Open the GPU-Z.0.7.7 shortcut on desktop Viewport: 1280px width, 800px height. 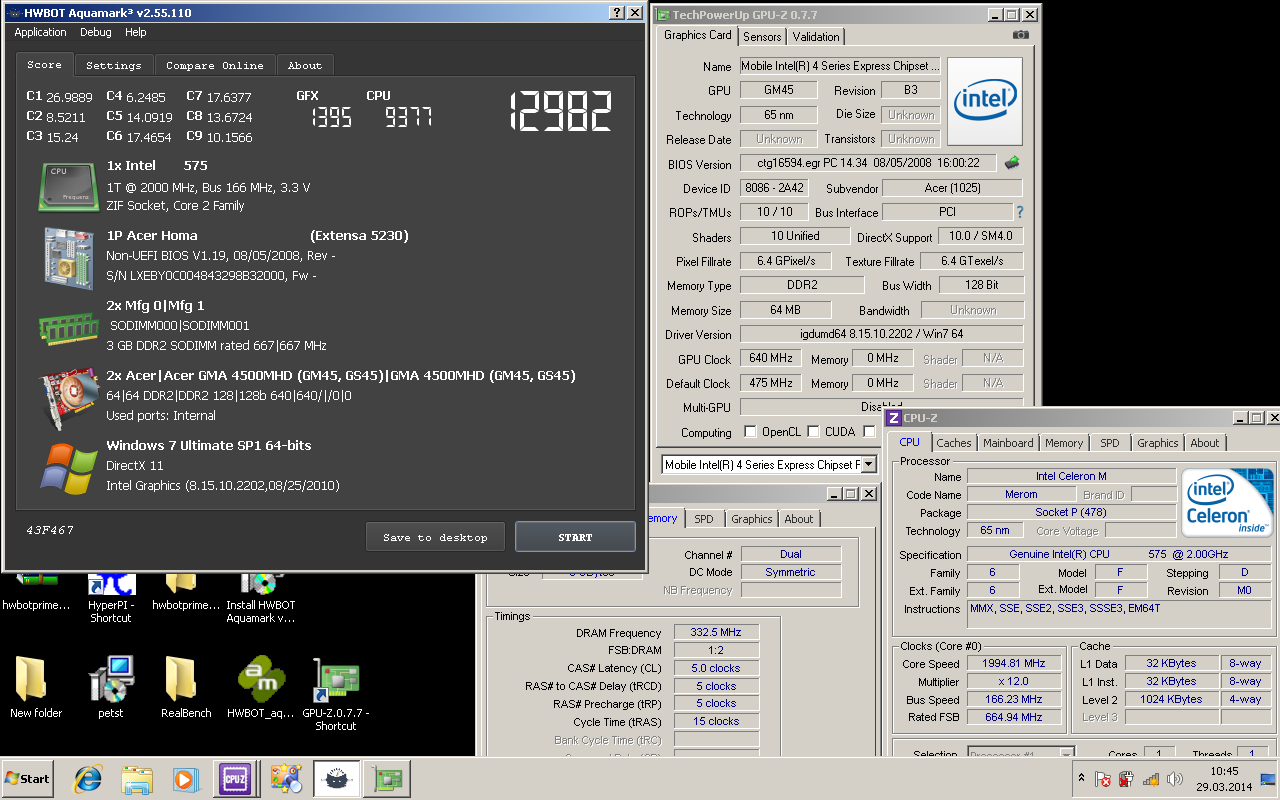335,695
